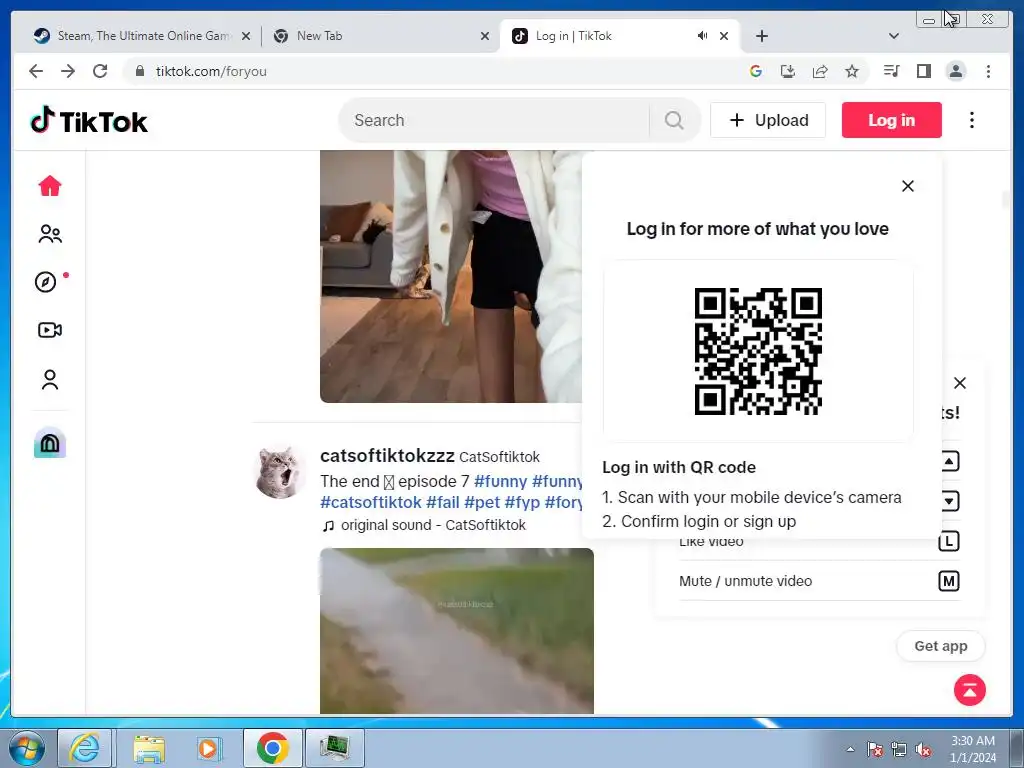The image size is (1024, 768).
Task: Open a new browser tab
Action: (761, 36)
